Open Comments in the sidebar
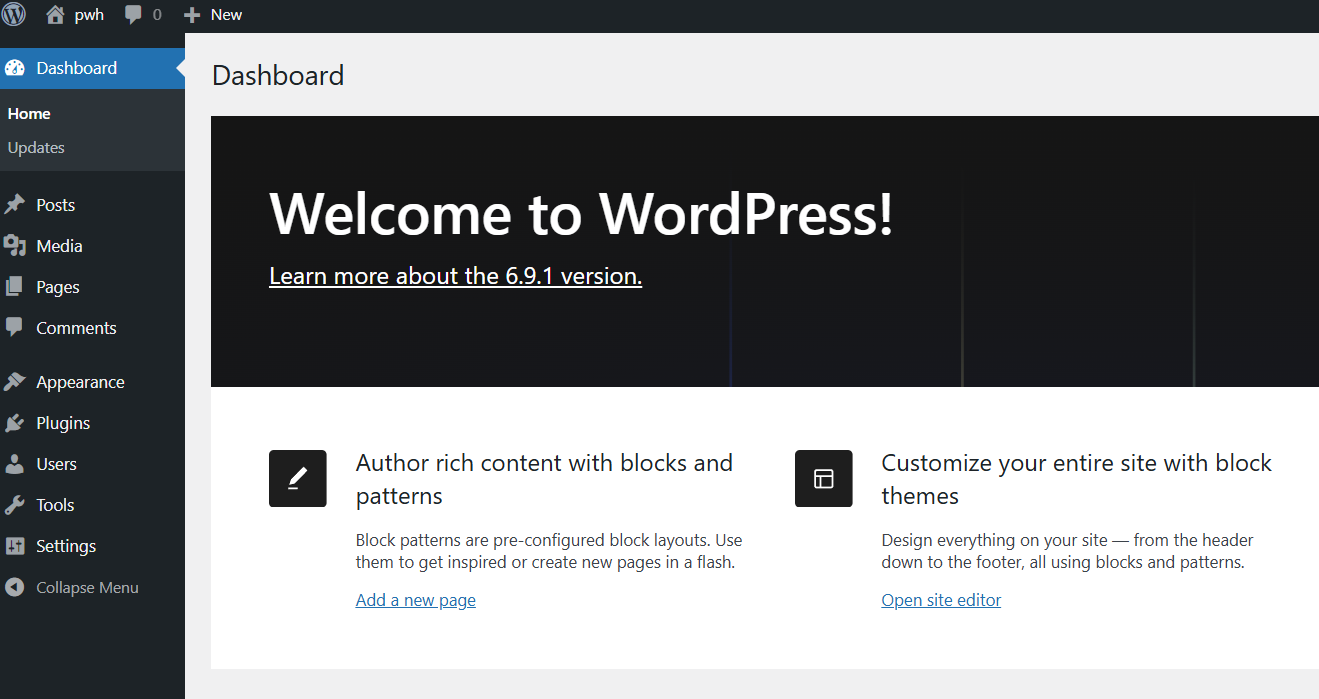 tap(76, 328)
